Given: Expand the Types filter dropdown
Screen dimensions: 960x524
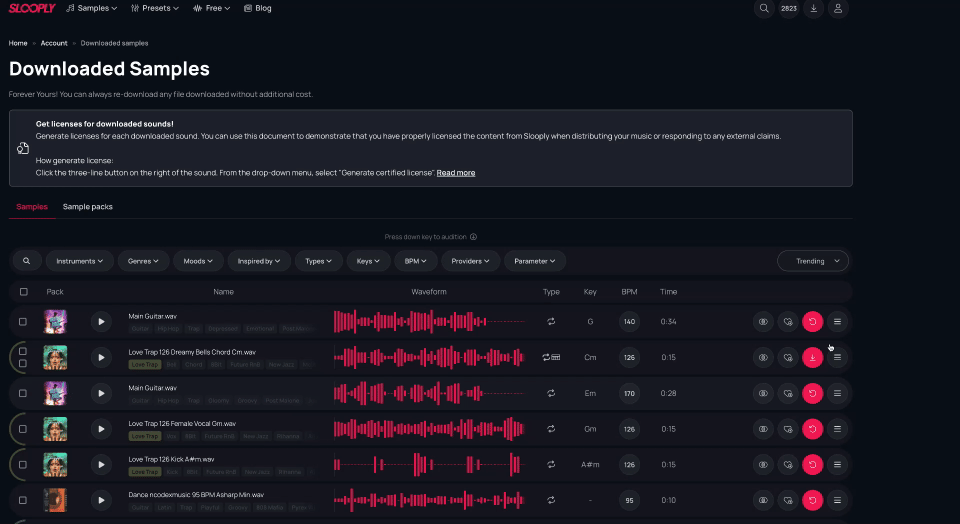Looking at the screenshot, I should click(x=318, y=261).
